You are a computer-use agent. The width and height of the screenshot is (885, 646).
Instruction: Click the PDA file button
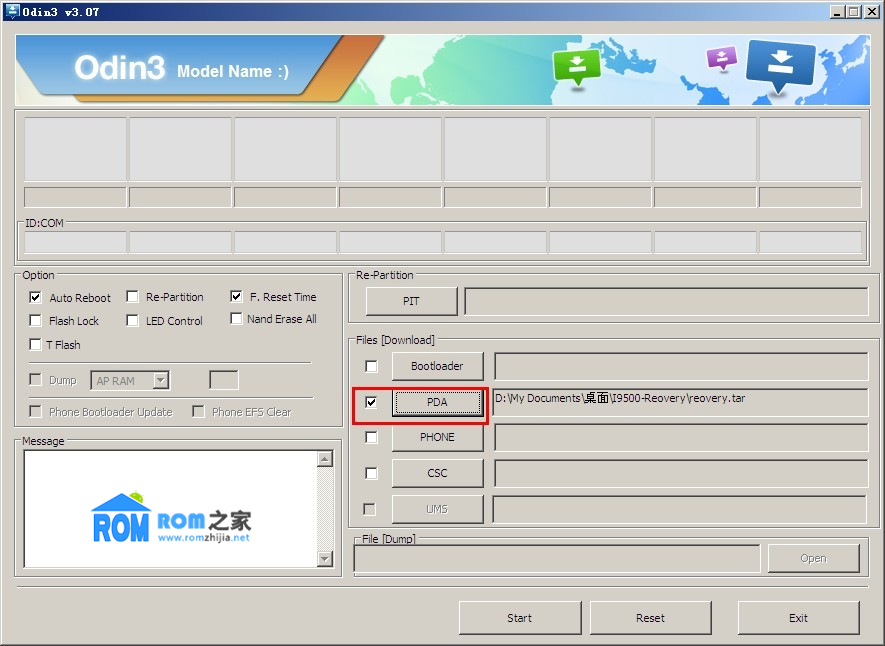(437, 402)
